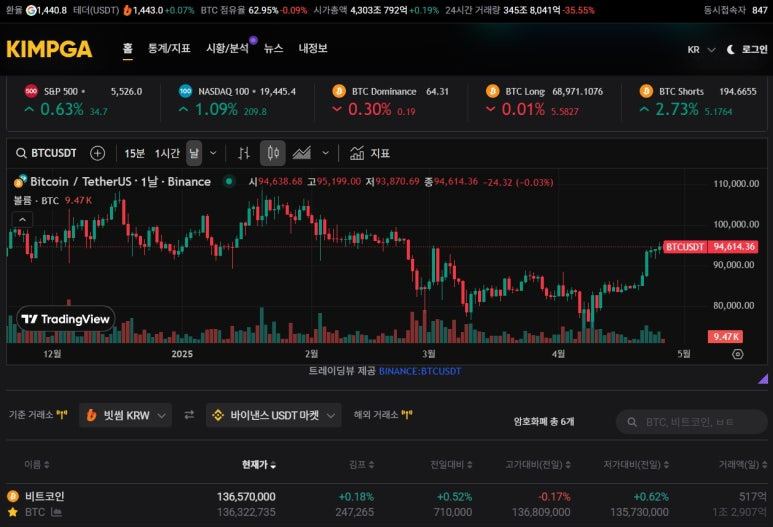Viewport: 773px width, 527px height.
Task: Click the 해외 거래소 info icon
Action: [x=407, y=415]
